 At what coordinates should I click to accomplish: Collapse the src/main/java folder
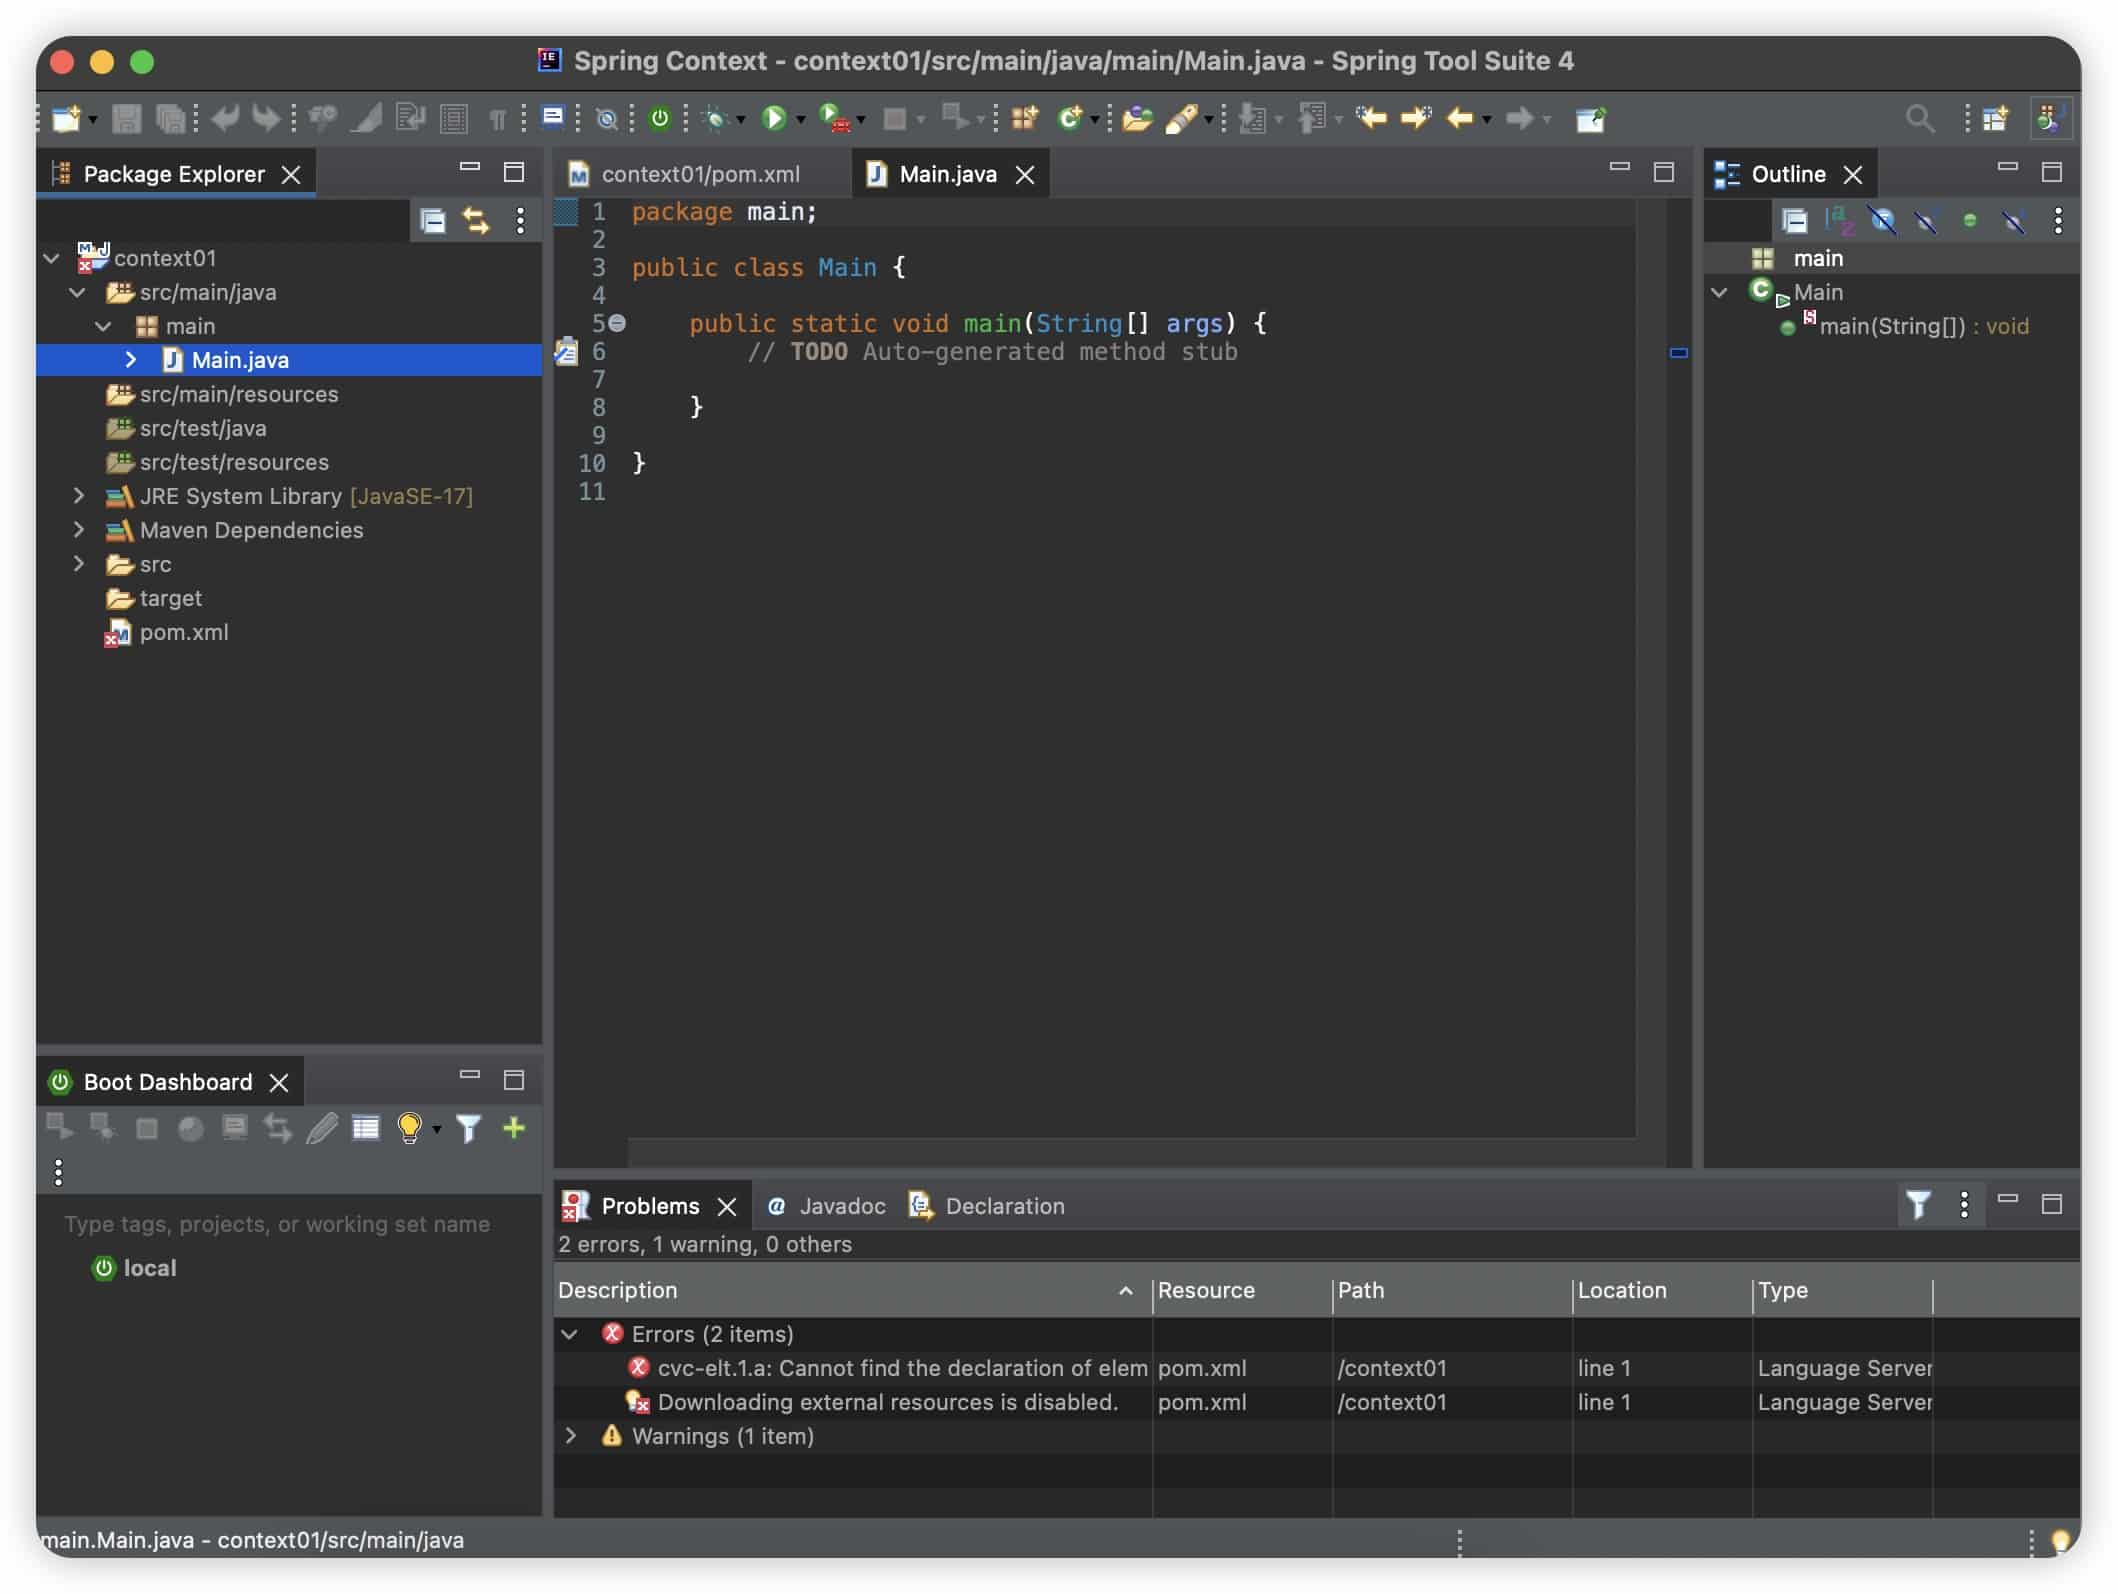point(78,292)
